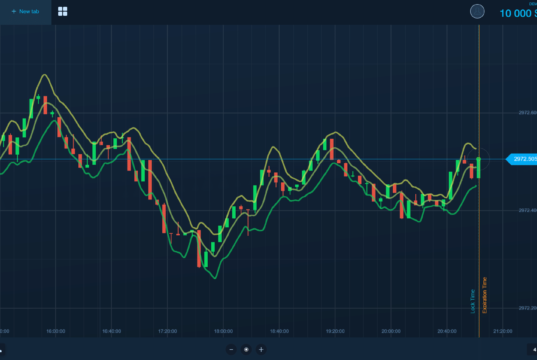
Task: Click the 20:40:00 time axis label
Action: click(447, 331)
